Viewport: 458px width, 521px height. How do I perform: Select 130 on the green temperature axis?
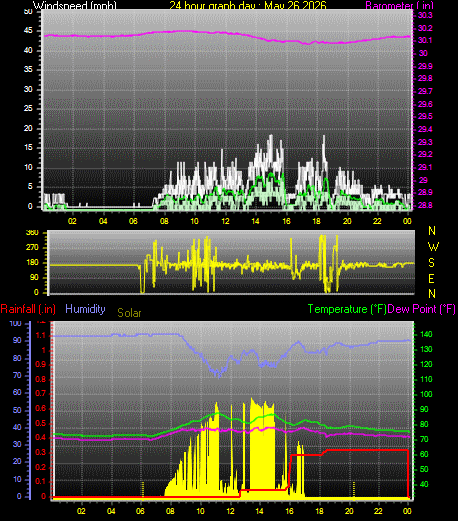426,349
